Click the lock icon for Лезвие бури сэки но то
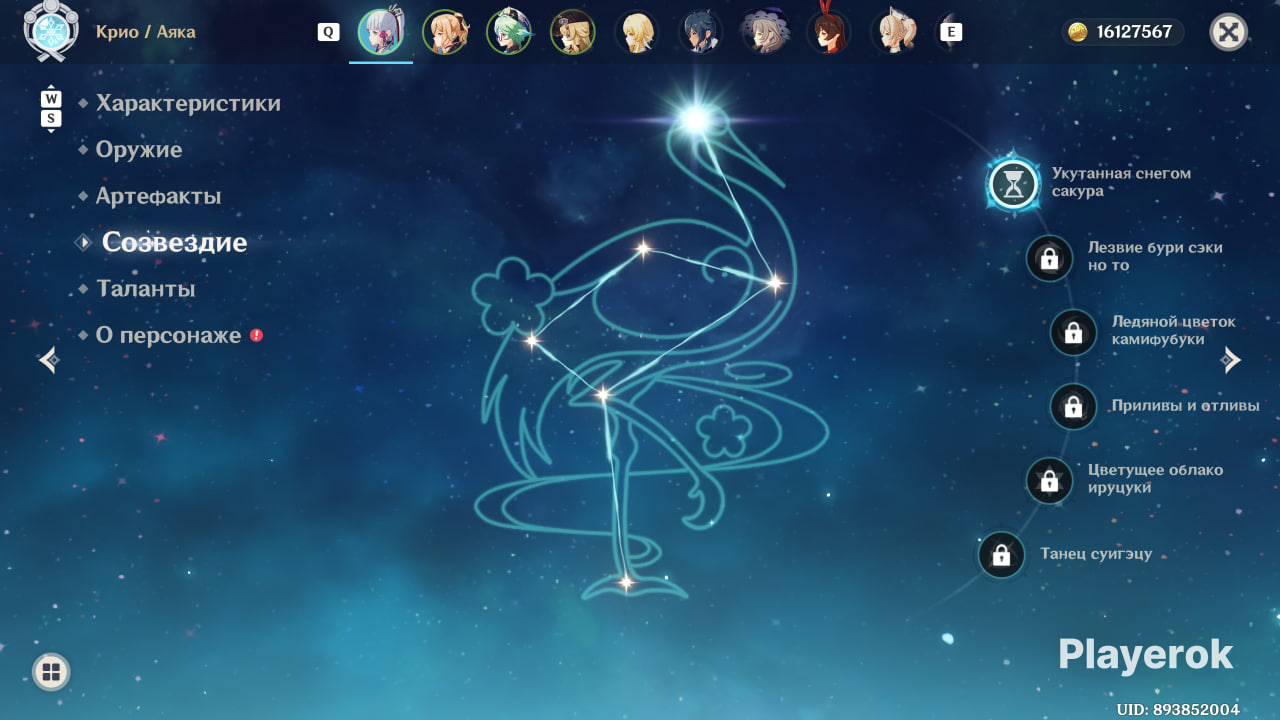Image resolution: width=1280 pixels, height=720 pixels. 1049,259
